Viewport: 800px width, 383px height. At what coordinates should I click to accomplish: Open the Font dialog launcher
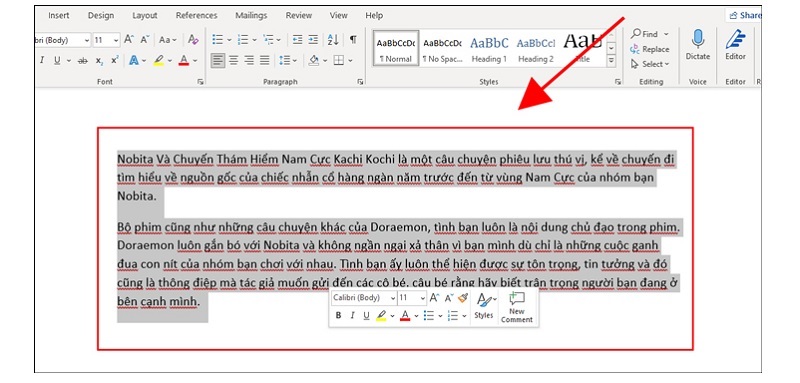[x=201, y=82]
